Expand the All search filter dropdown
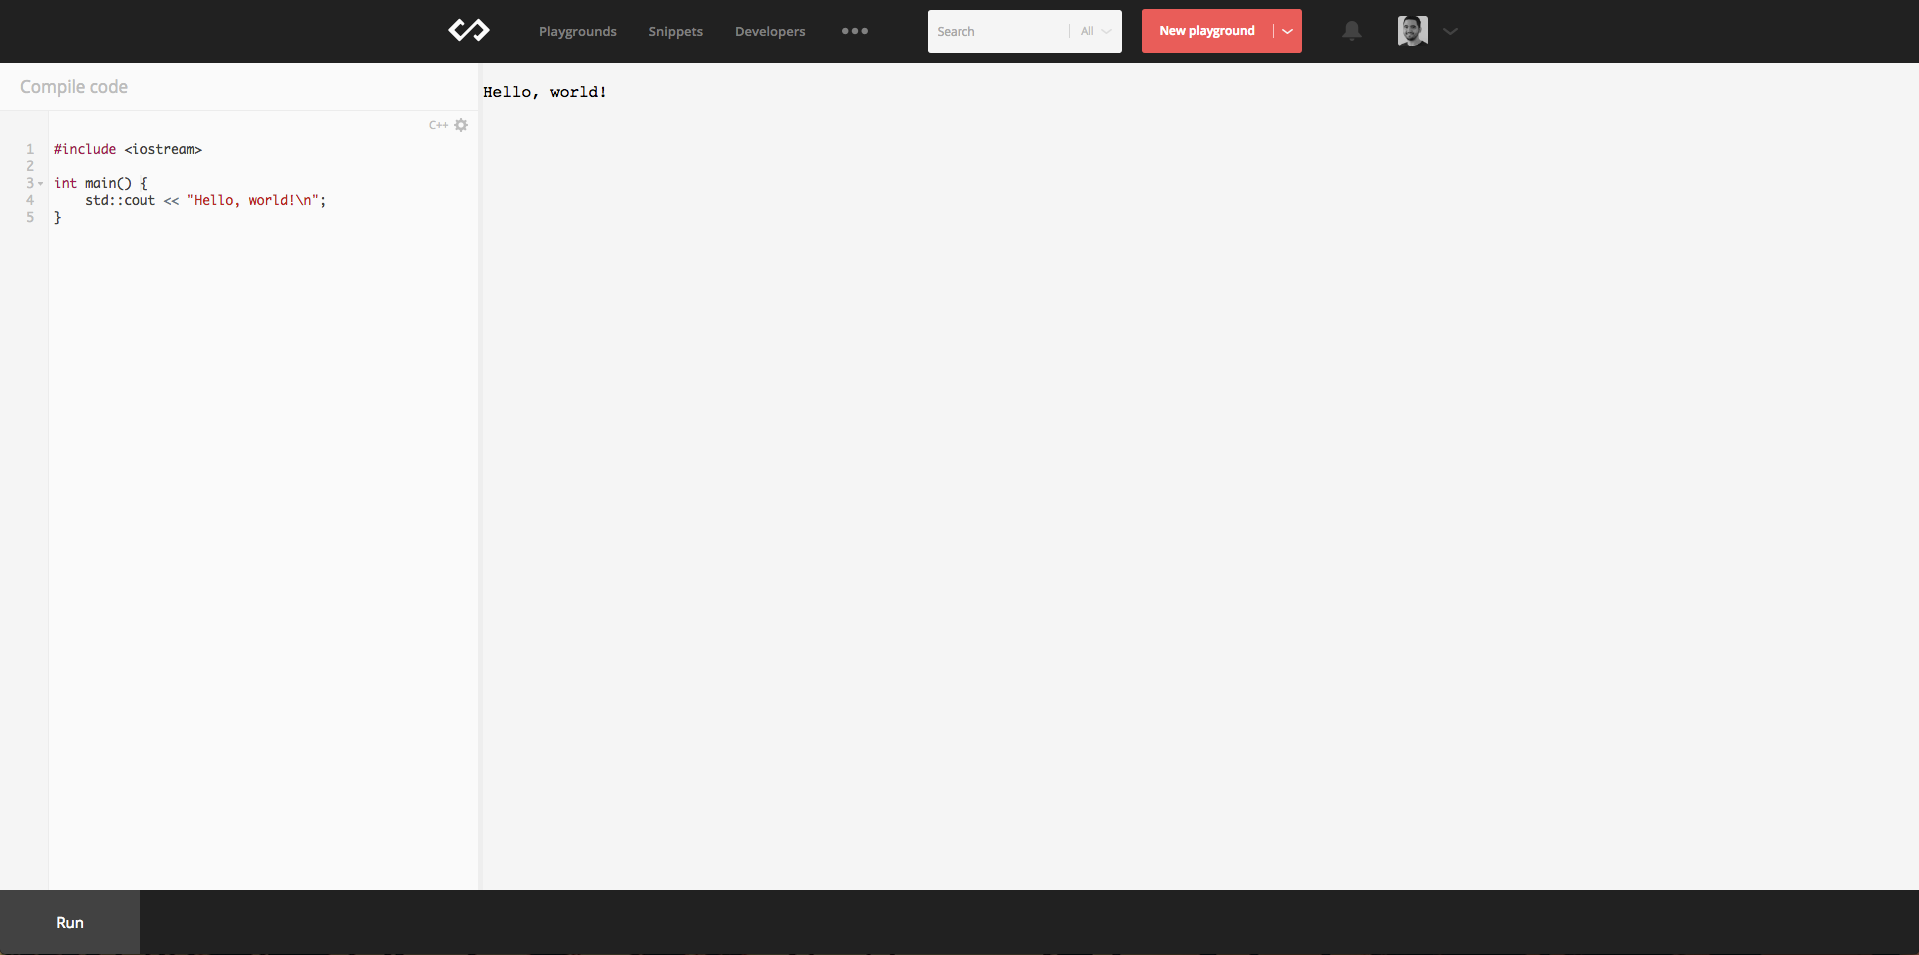 click(x=1096, y=32)
